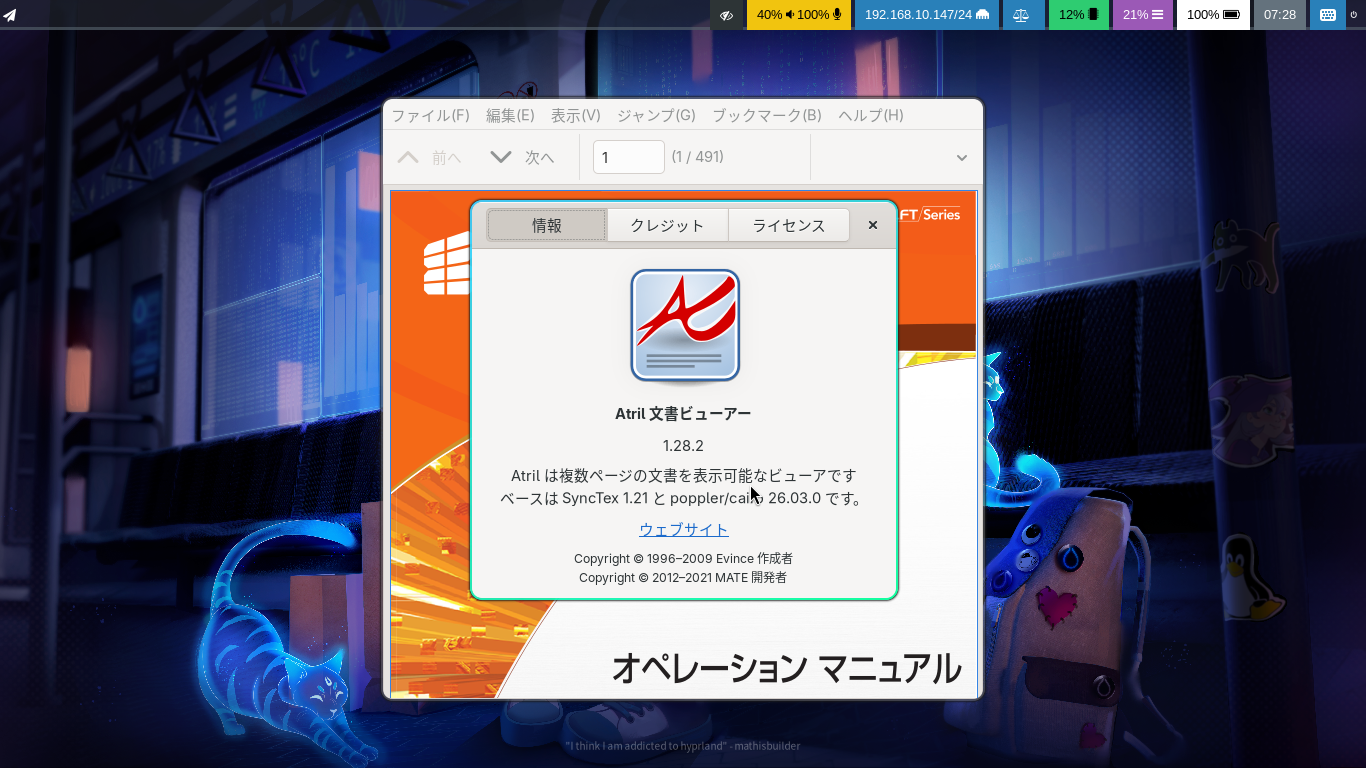Open the ヘルプ(H) menu

pyautogui.click(x=871, y=115)
